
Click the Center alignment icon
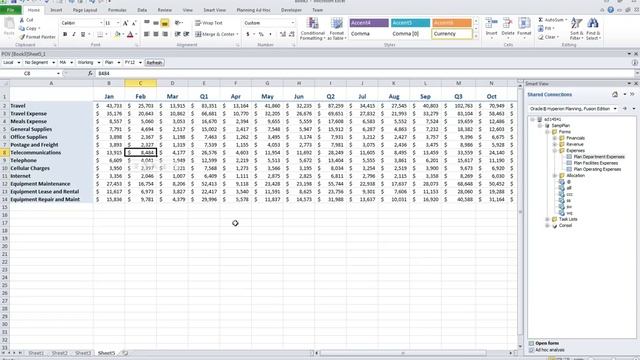coord(156,34)
